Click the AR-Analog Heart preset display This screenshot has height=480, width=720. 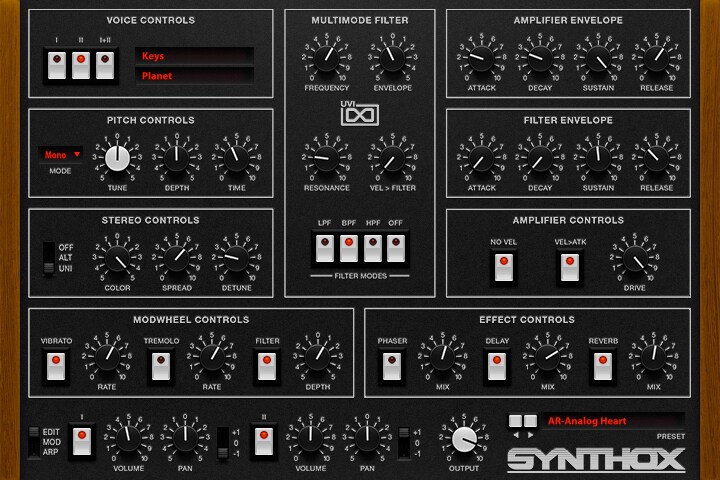(613, 421)
